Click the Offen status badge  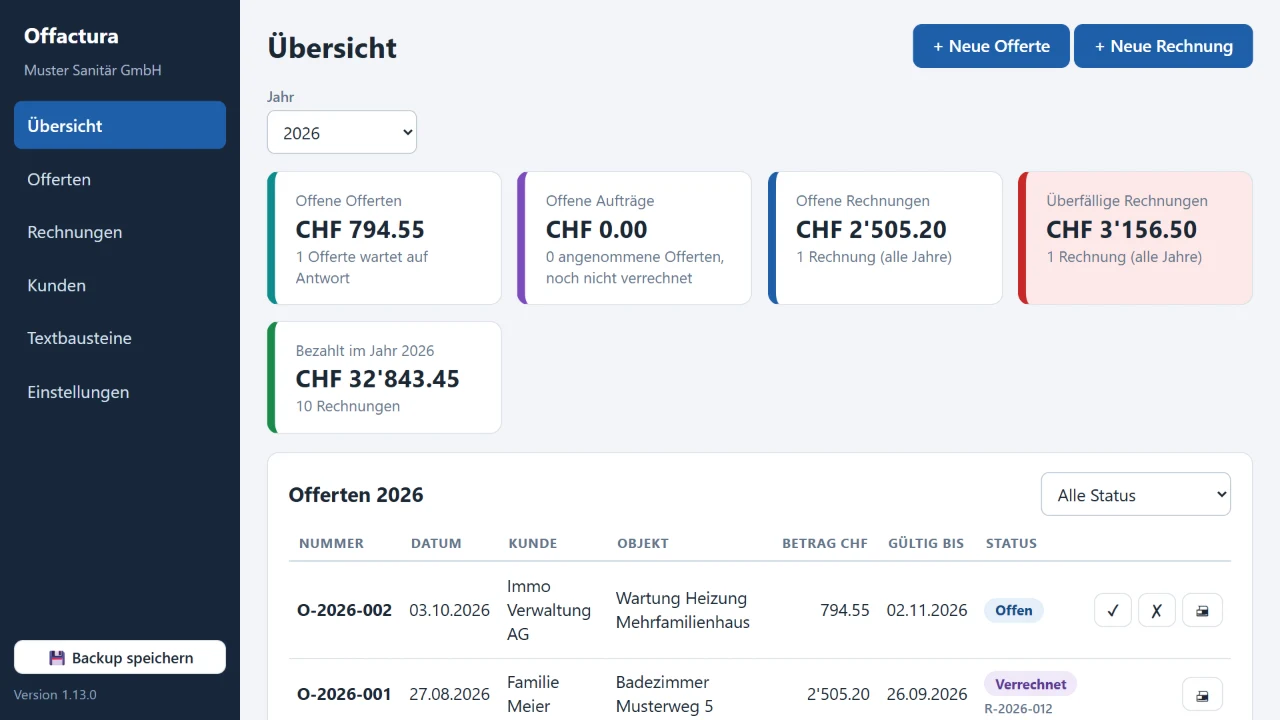click(1013, 610)
